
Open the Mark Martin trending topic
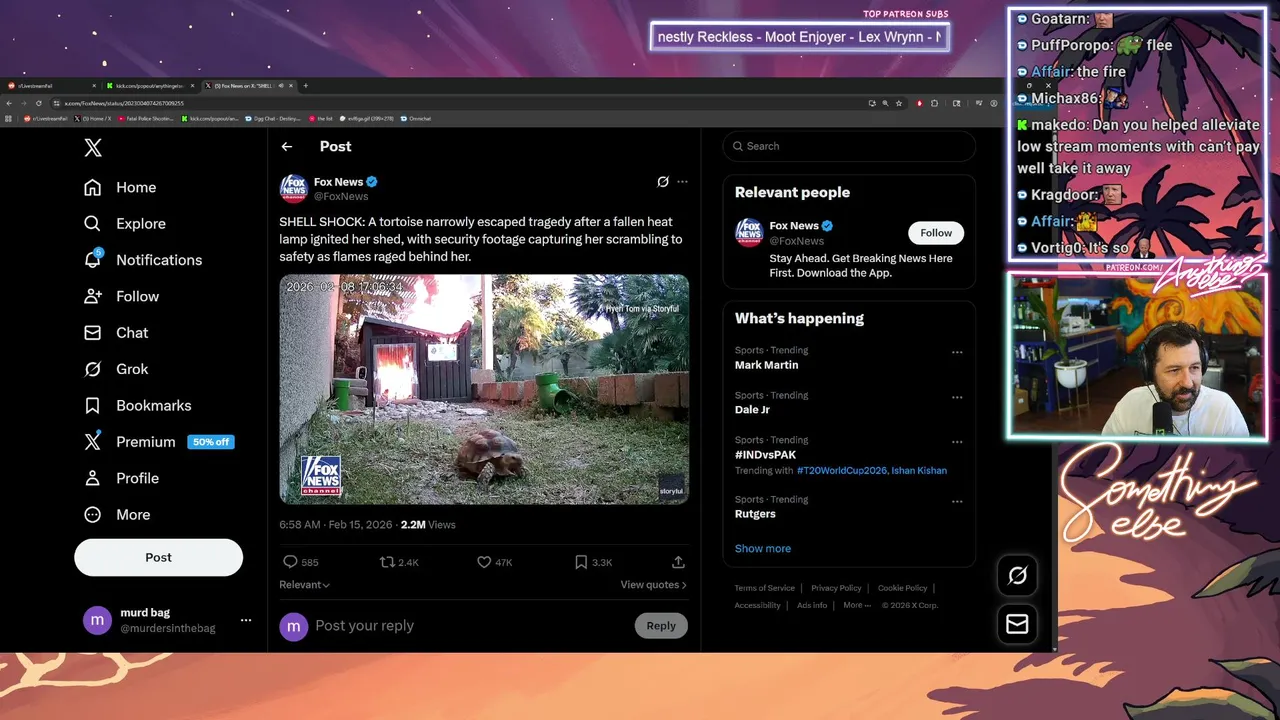click(766, 365)
